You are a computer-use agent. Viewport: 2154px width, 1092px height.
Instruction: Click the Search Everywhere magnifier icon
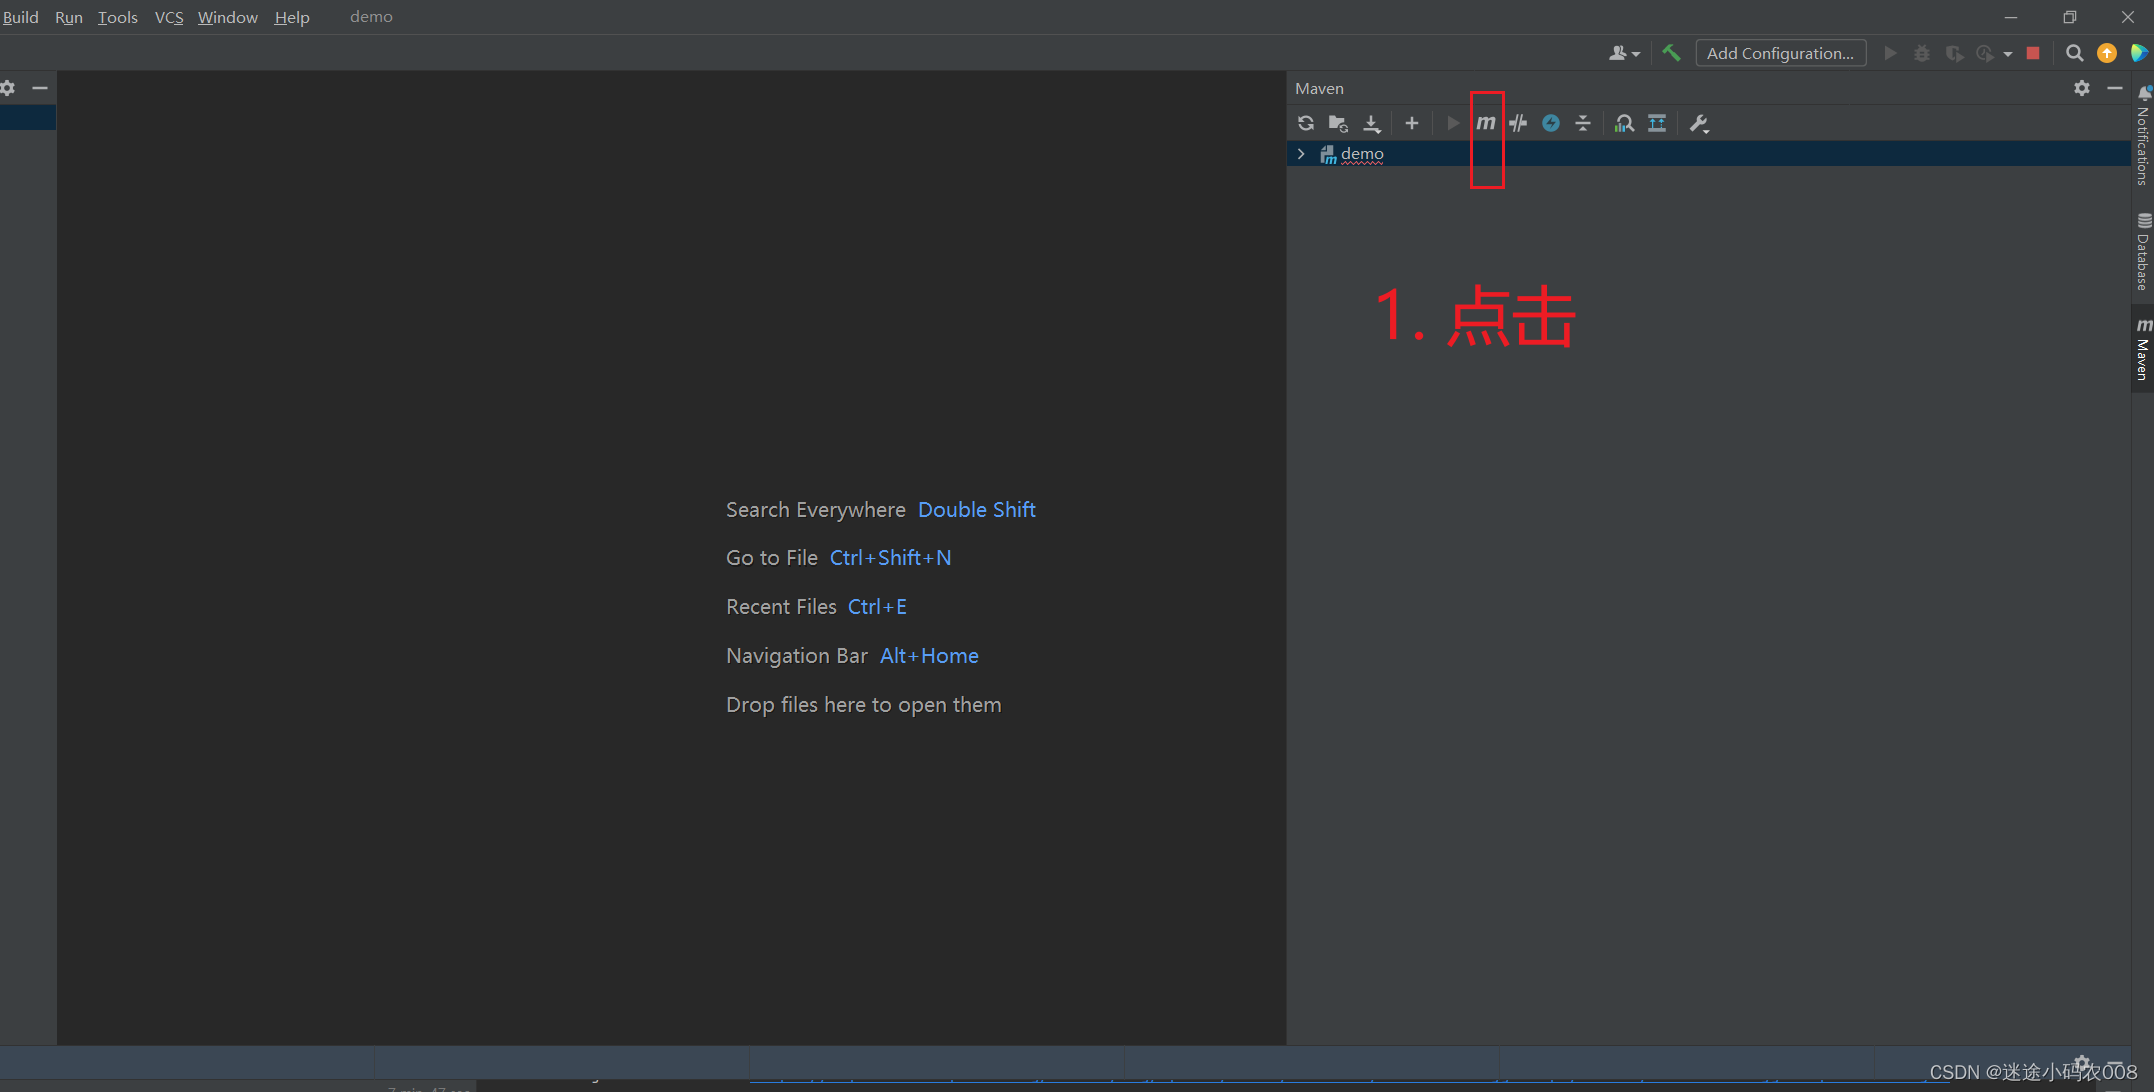point(2075,52)
